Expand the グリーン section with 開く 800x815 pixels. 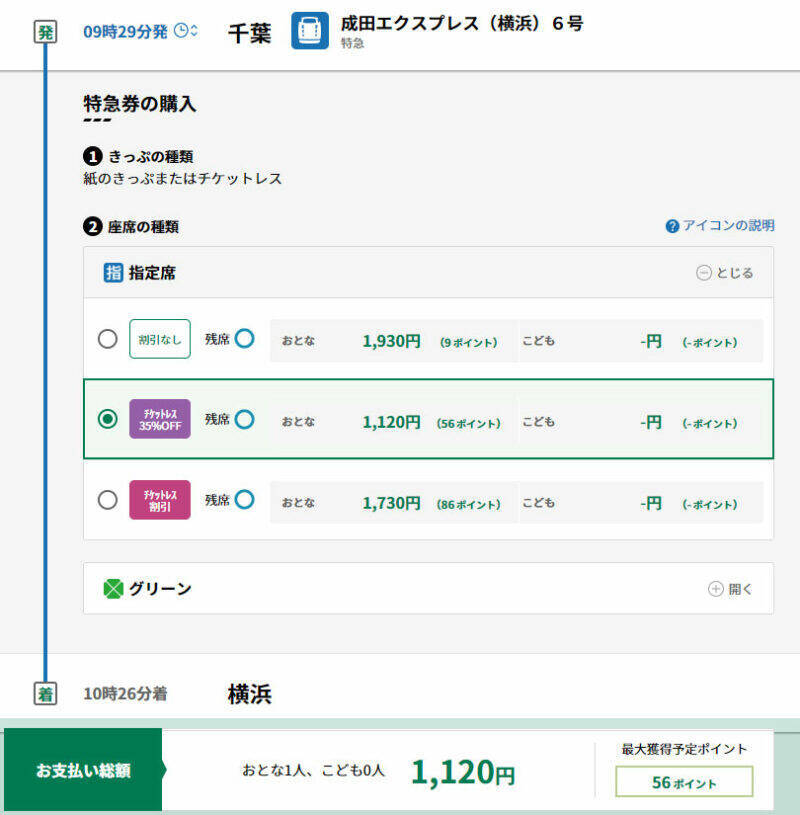click(730, 589)
